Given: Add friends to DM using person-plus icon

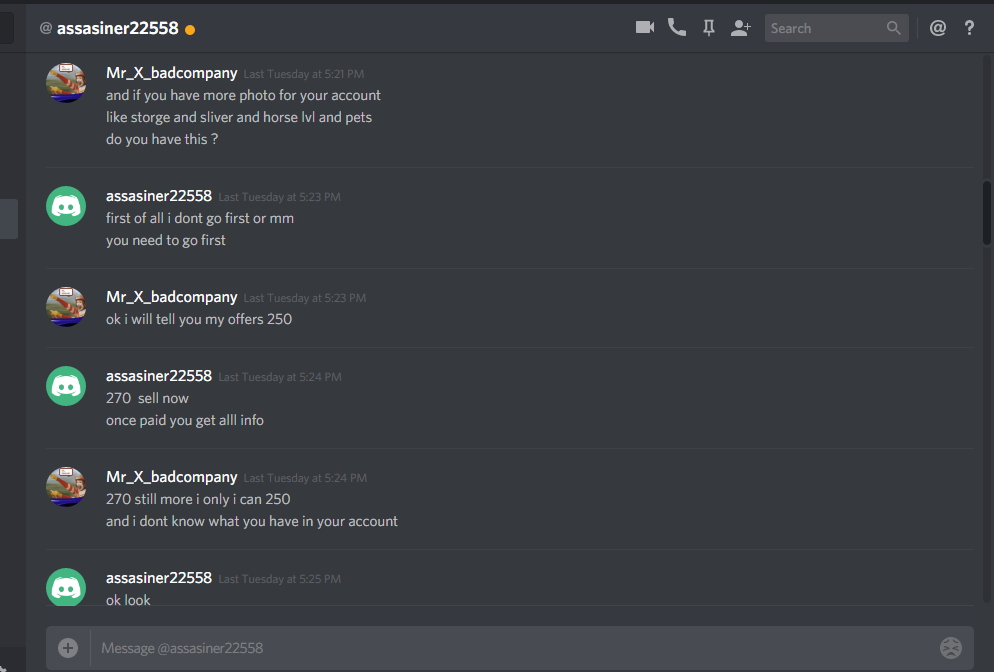Looking at the screenshot, I should coord(740,28).
